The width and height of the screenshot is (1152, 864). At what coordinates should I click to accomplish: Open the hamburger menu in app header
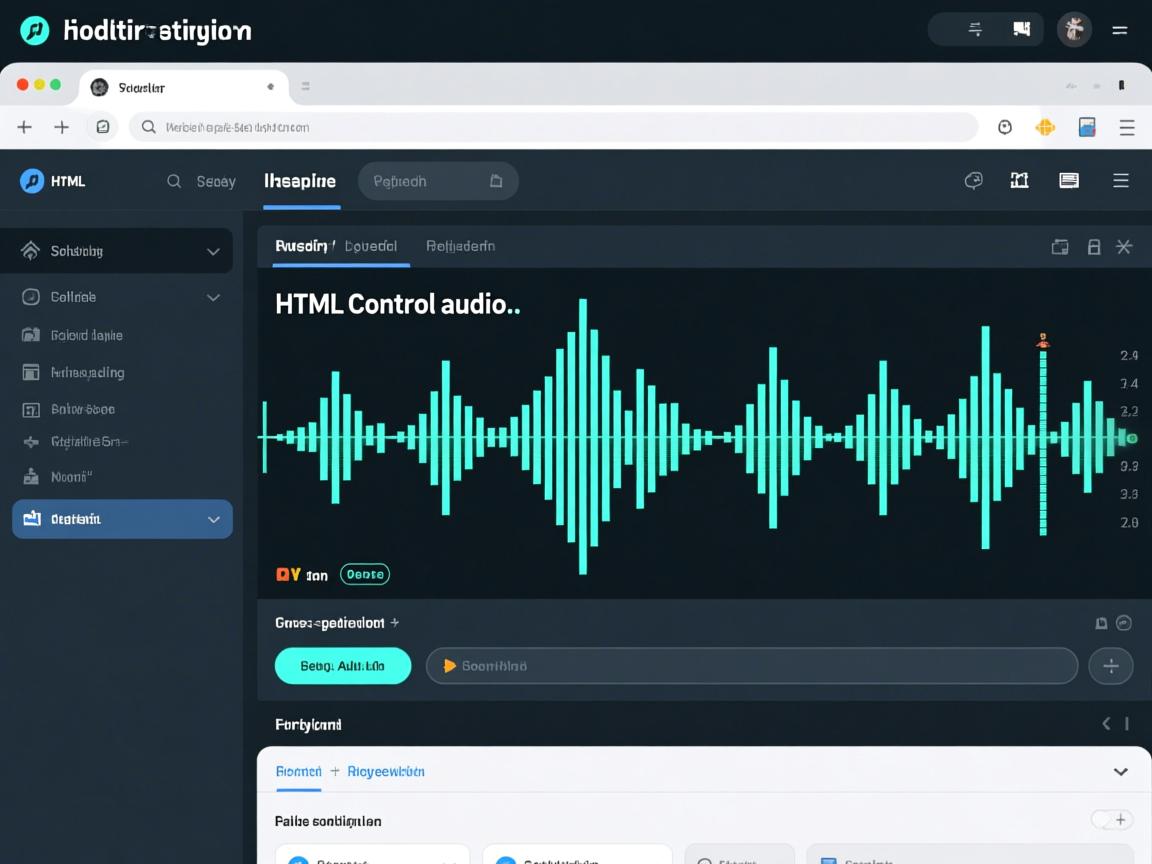pos(1121,181)
